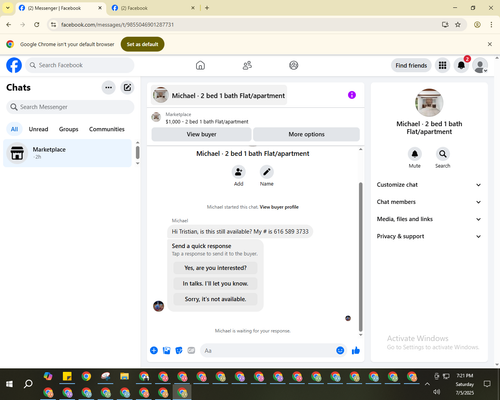The image size is (500, 400).
Task: Click the Search Messenger field
Action: point(70,107)
